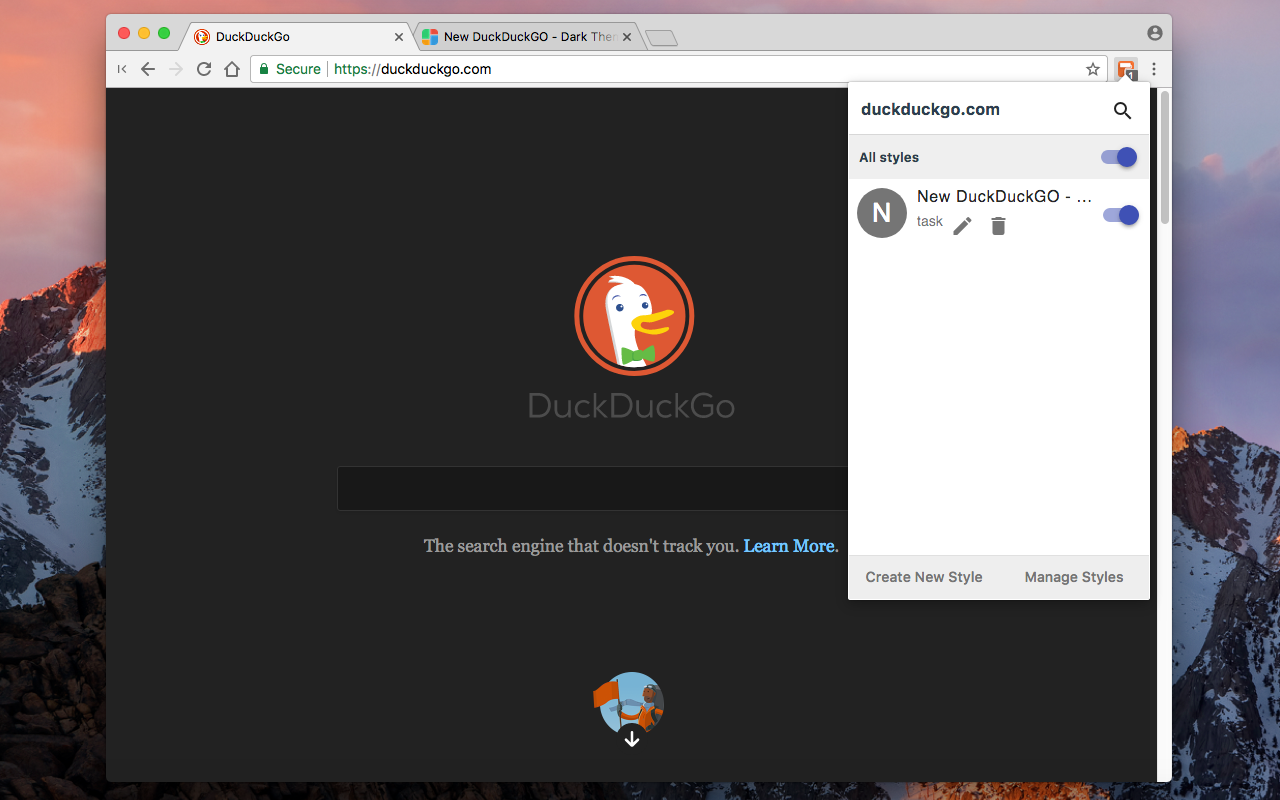
Task: Open a new tab with the blank tab button
Action: click(x=661, y=38)
